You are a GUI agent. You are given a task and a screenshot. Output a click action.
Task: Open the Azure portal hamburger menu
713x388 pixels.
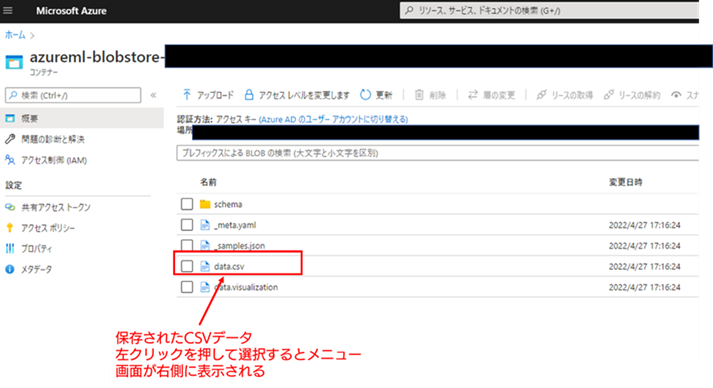click(x=8, y=10)
